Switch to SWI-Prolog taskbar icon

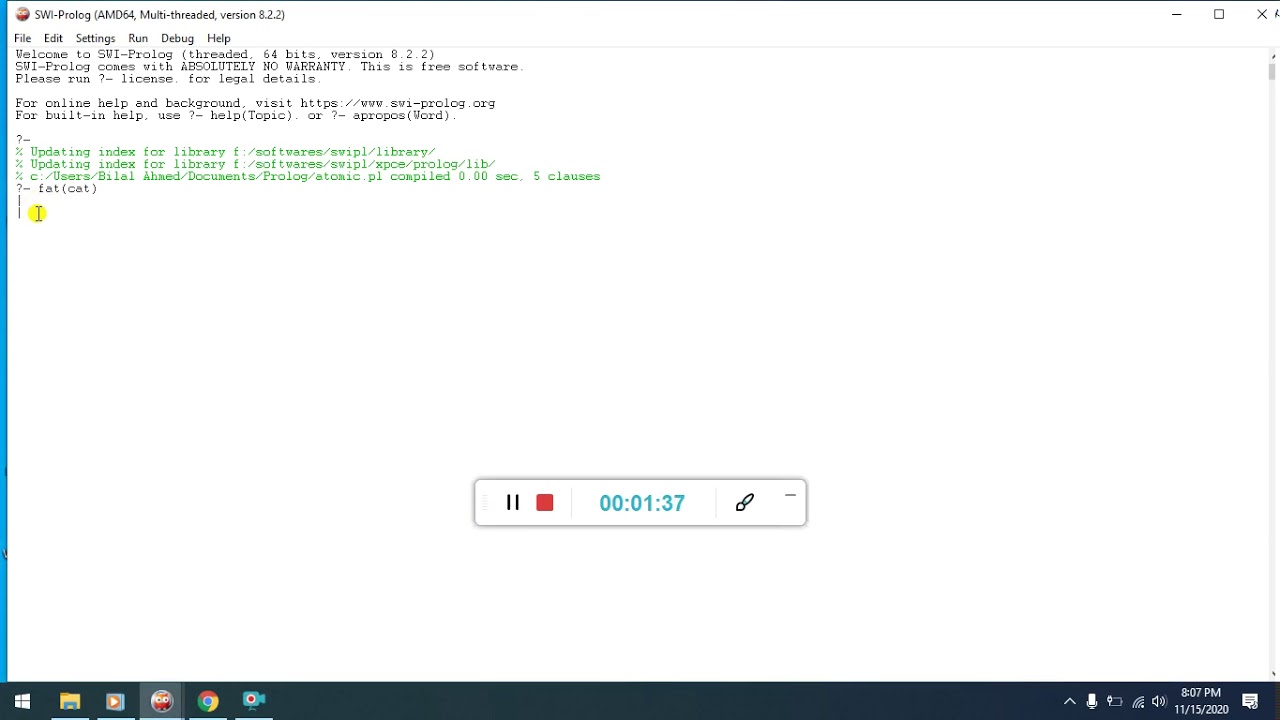point(161,701)
